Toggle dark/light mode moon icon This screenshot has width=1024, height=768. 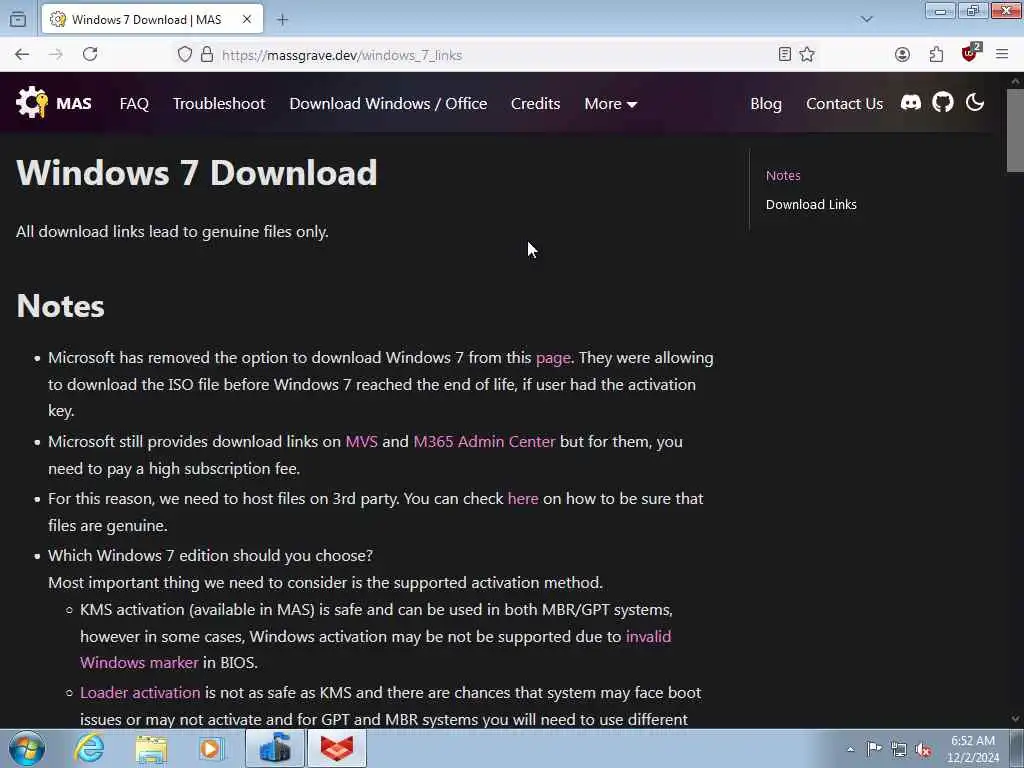(975, 103)
